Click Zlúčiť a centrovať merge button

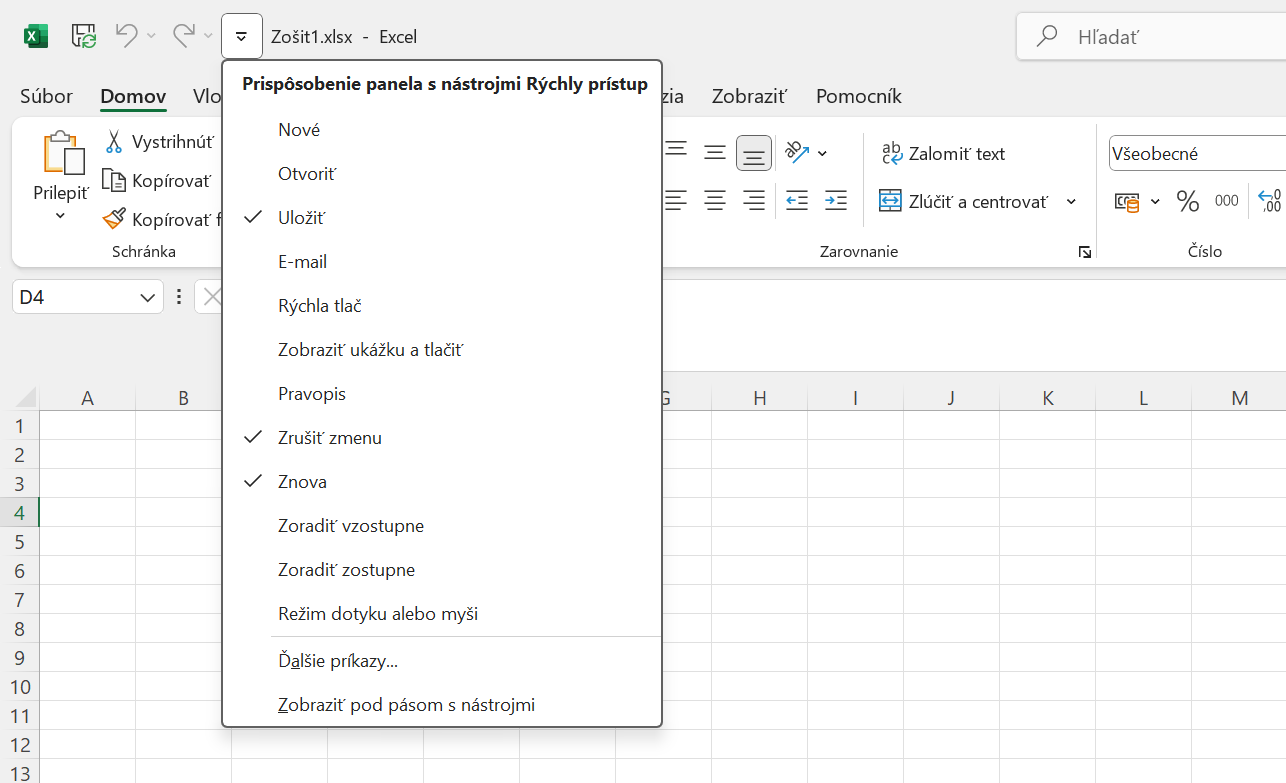964,201
